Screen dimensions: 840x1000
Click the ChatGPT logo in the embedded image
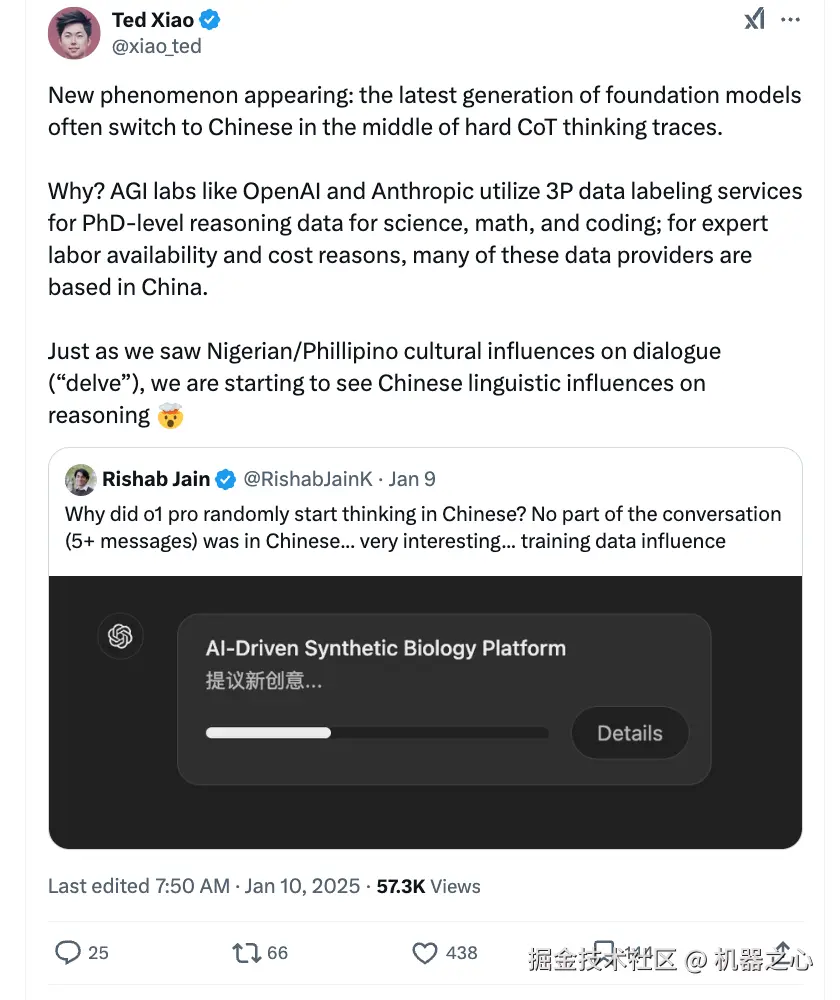(121, 636)
